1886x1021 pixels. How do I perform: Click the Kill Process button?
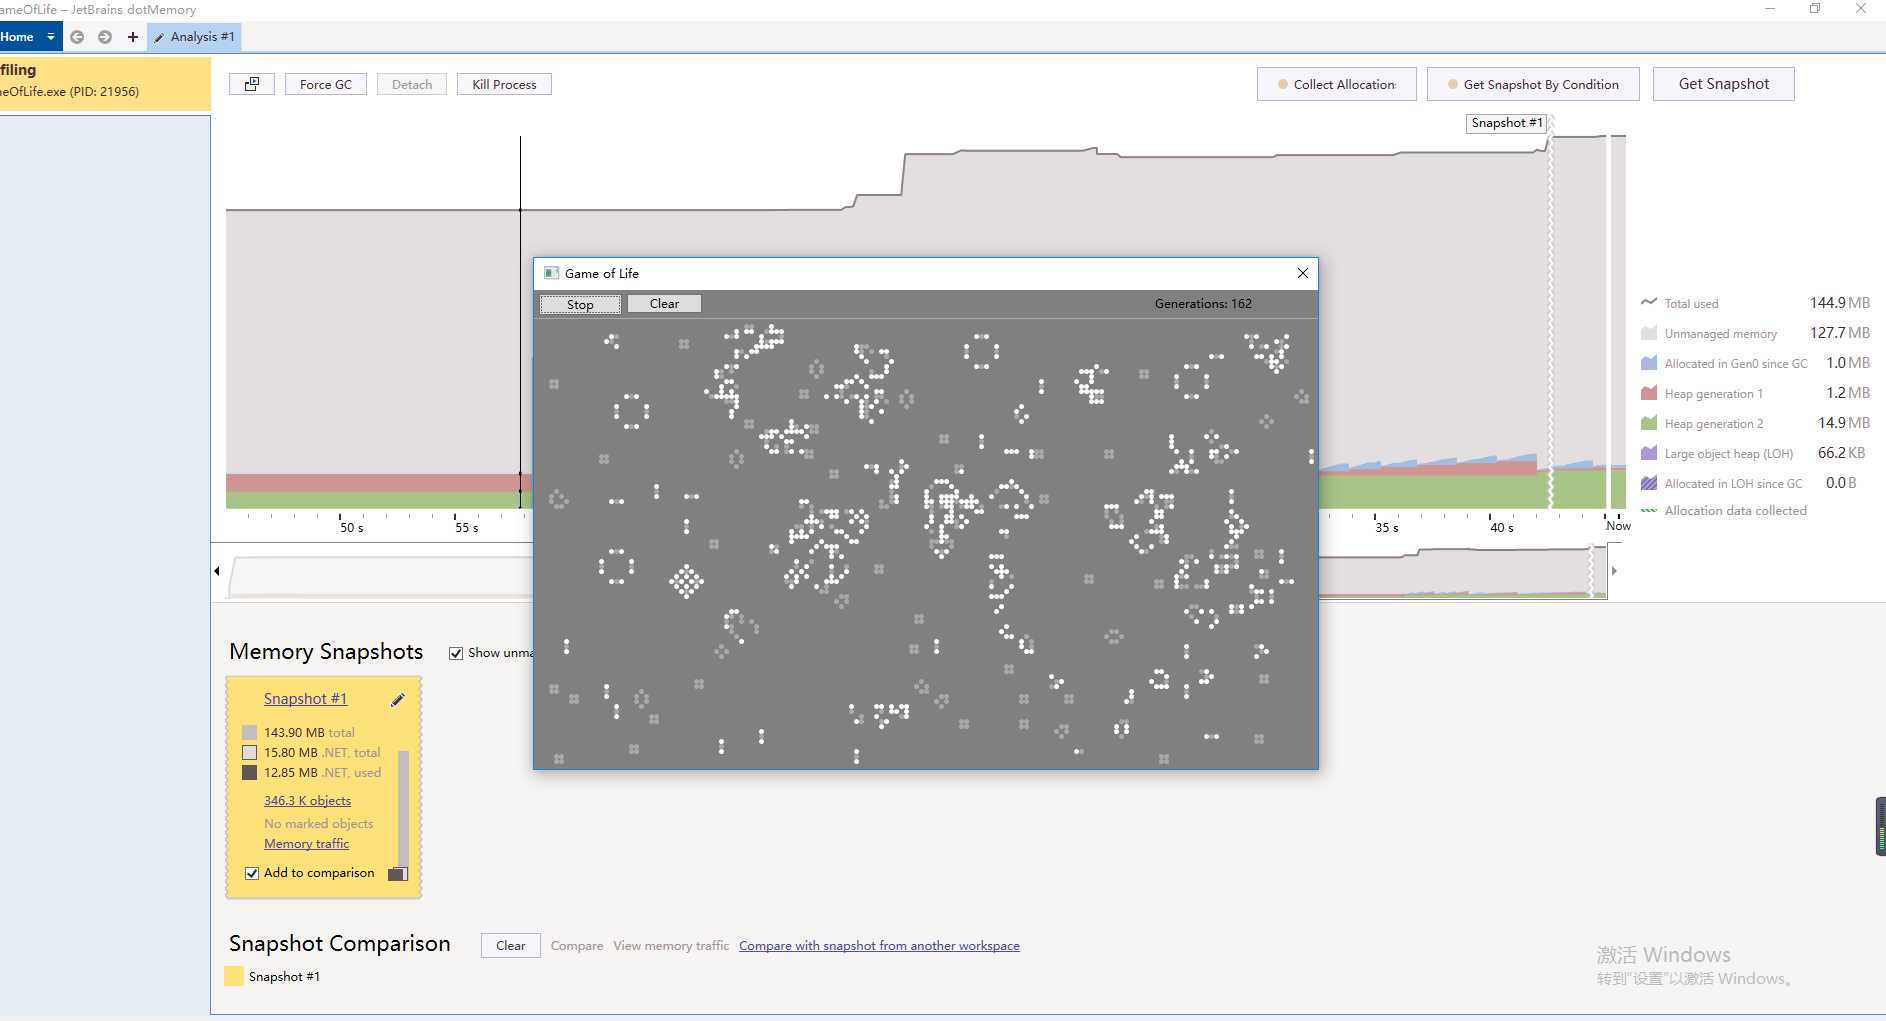[504, 84]
